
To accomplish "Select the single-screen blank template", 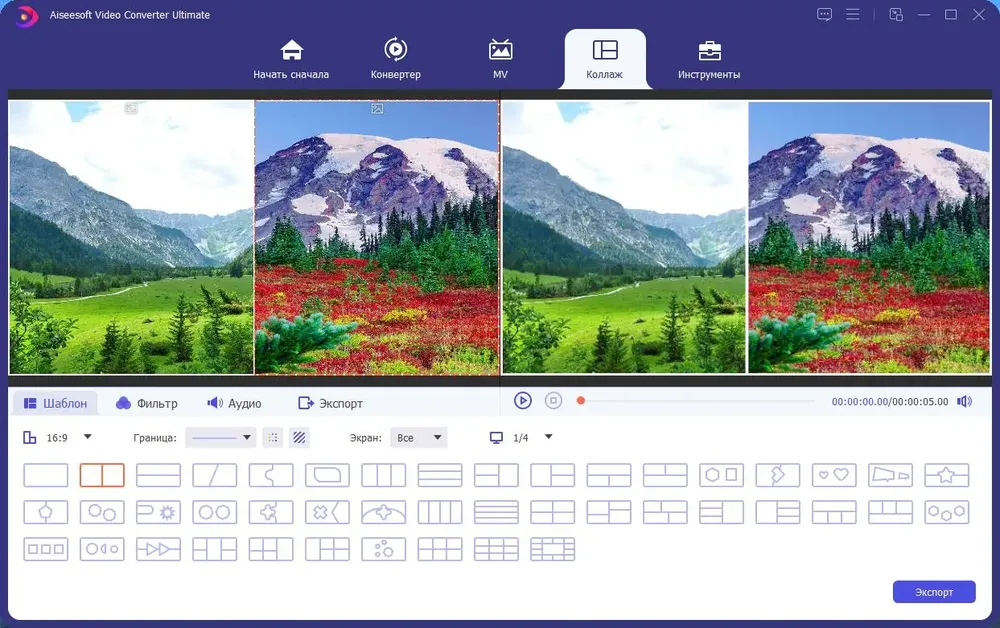I will coord(46,475).
